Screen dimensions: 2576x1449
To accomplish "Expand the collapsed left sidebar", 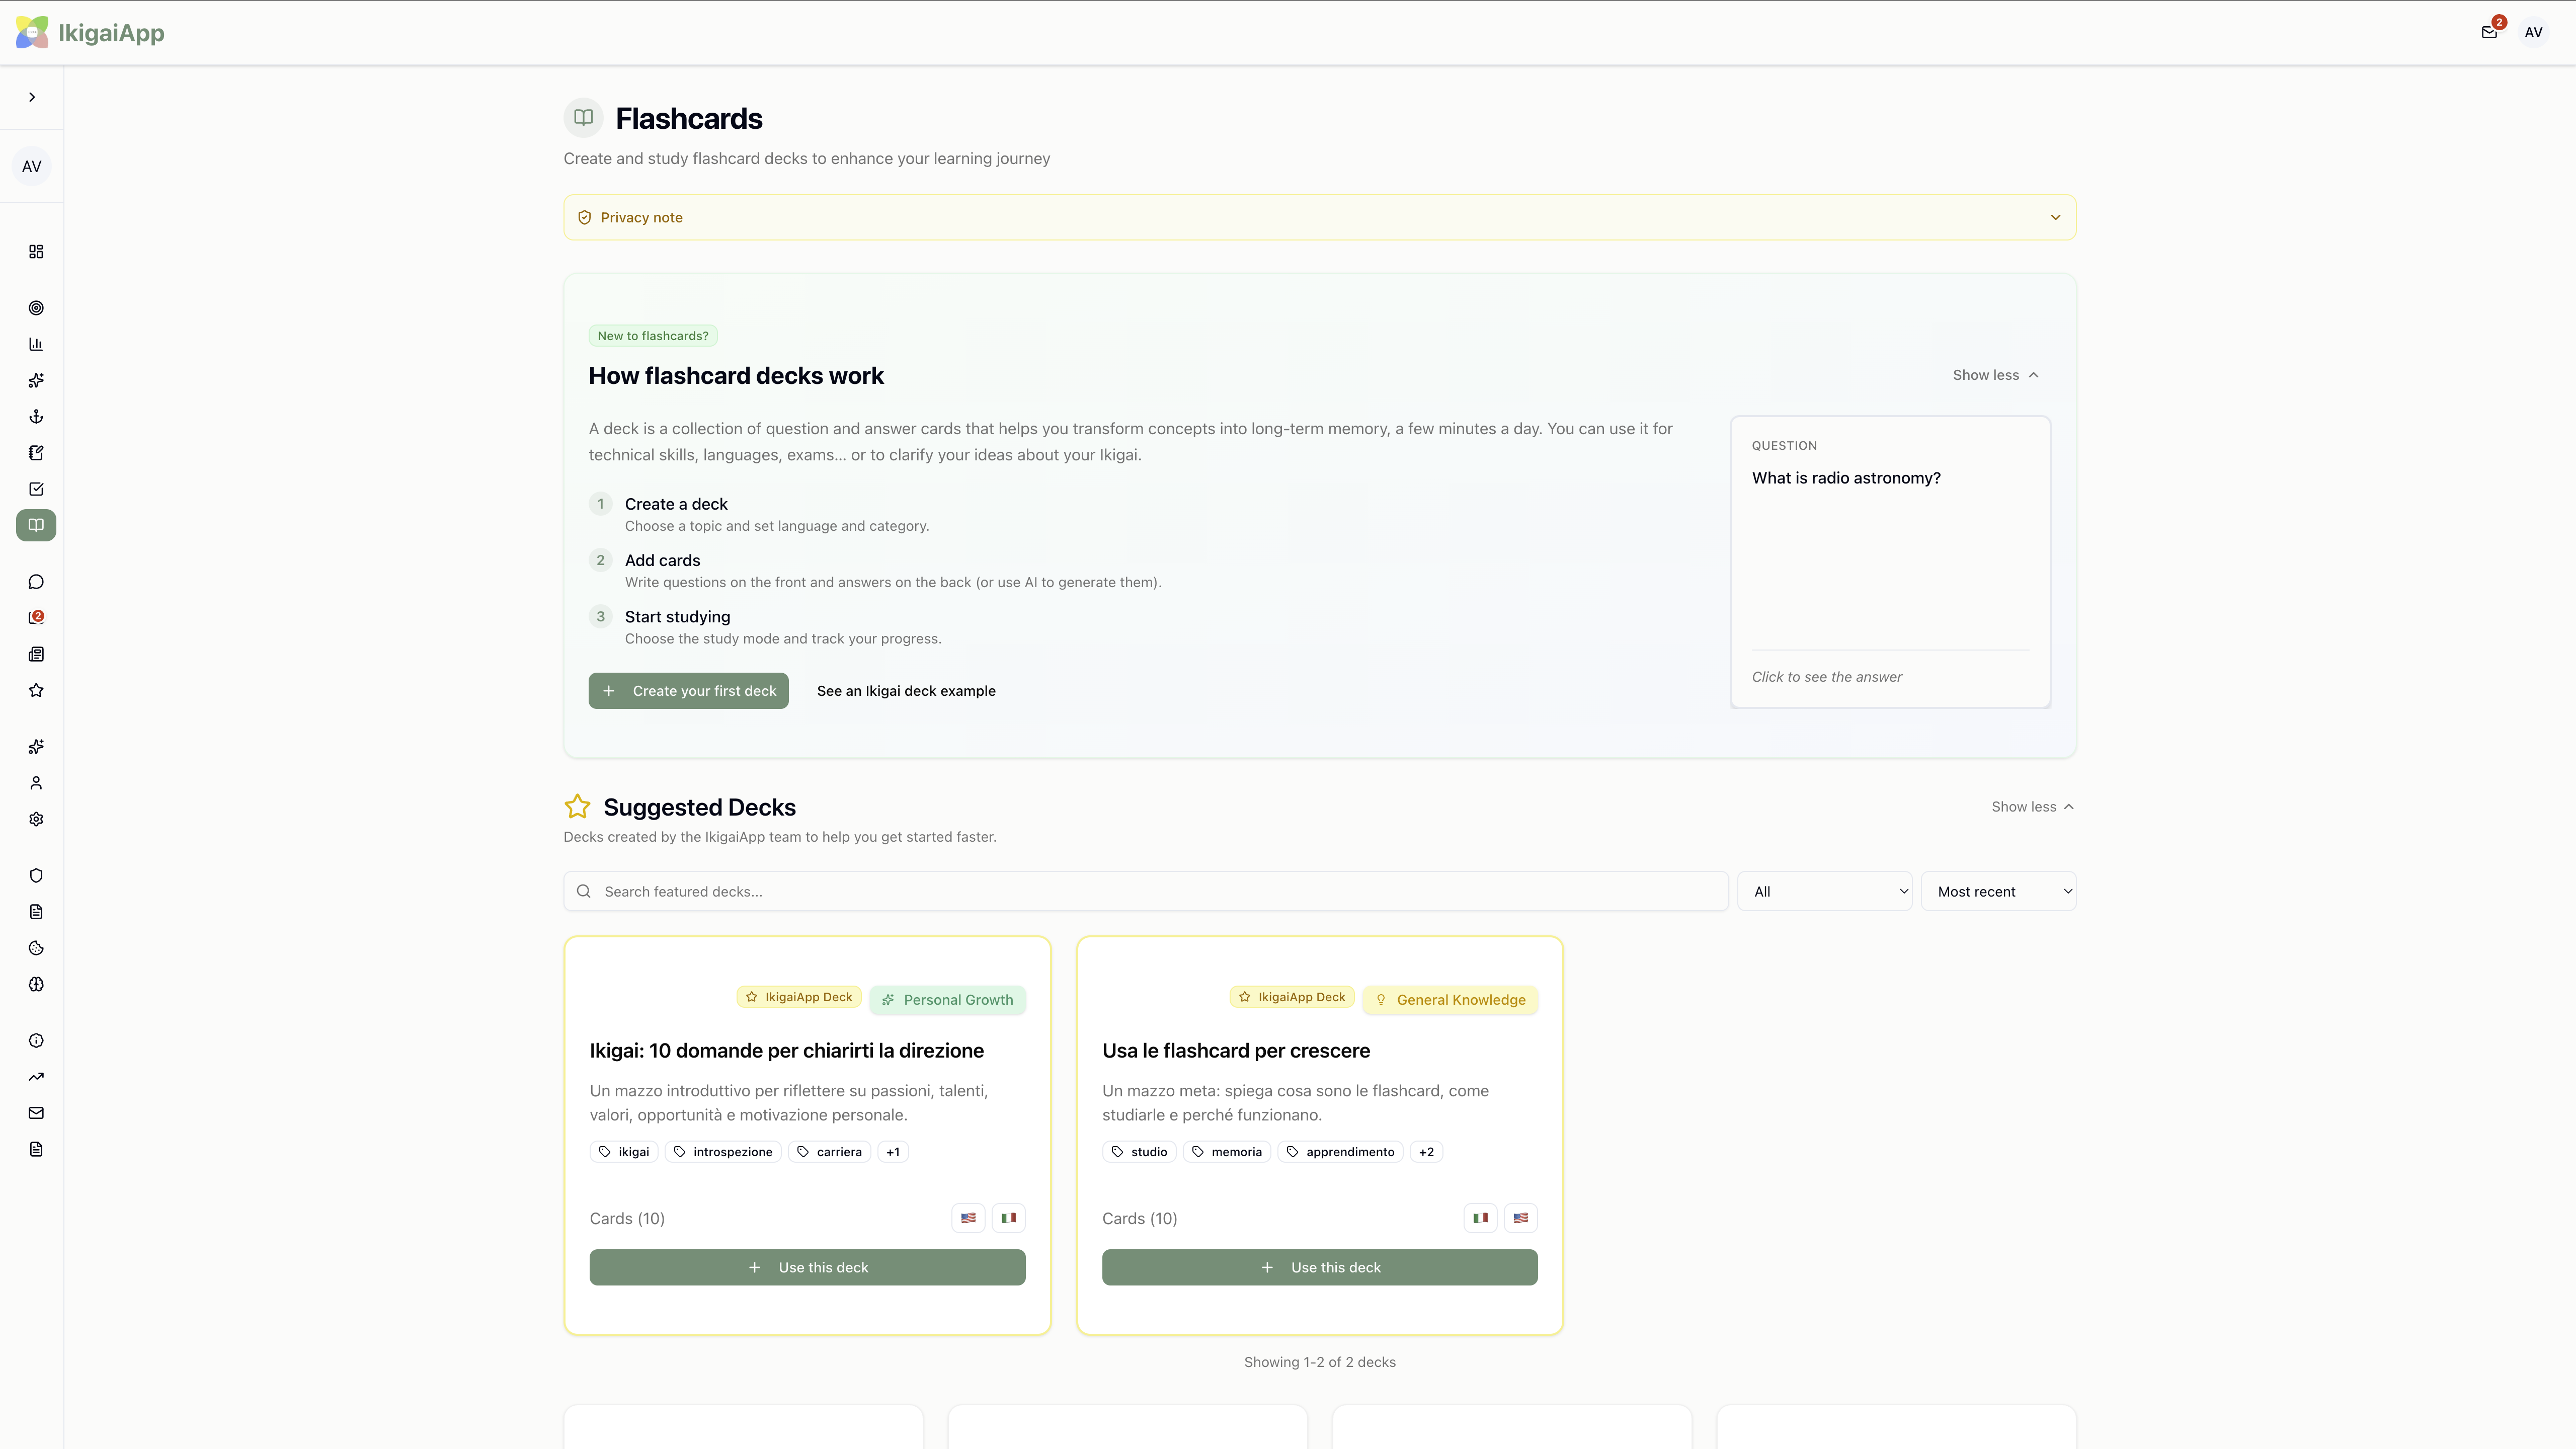I will coord(32,97).
